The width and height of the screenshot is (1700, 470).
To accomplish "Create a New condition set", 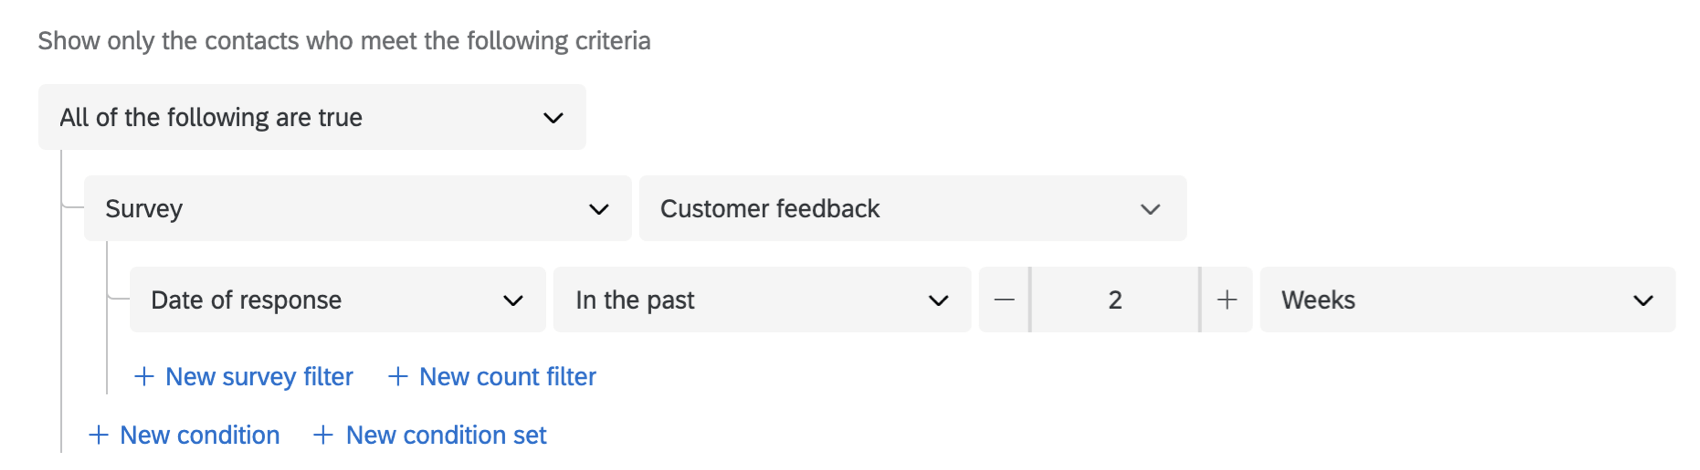I will coord(446,435).
